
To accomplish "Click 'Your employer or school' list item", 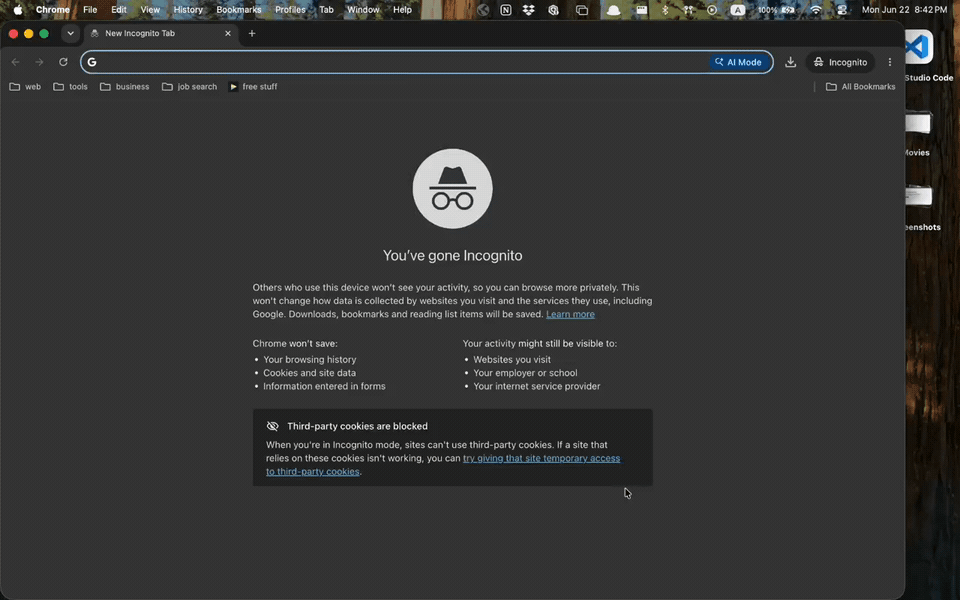I will point(525,373).
